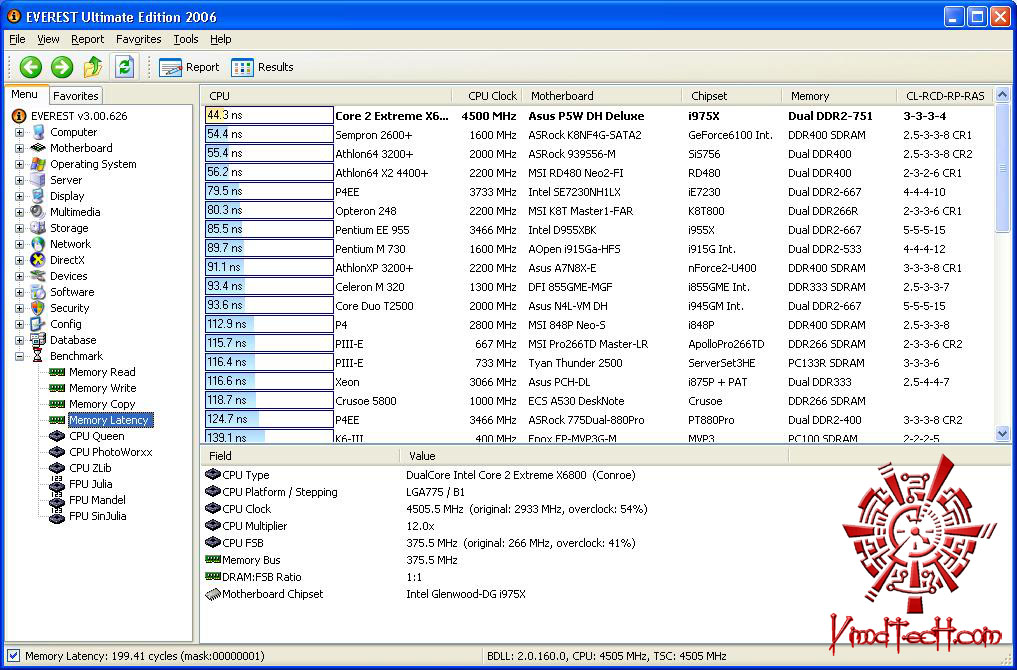Click the Field column header

299,456
